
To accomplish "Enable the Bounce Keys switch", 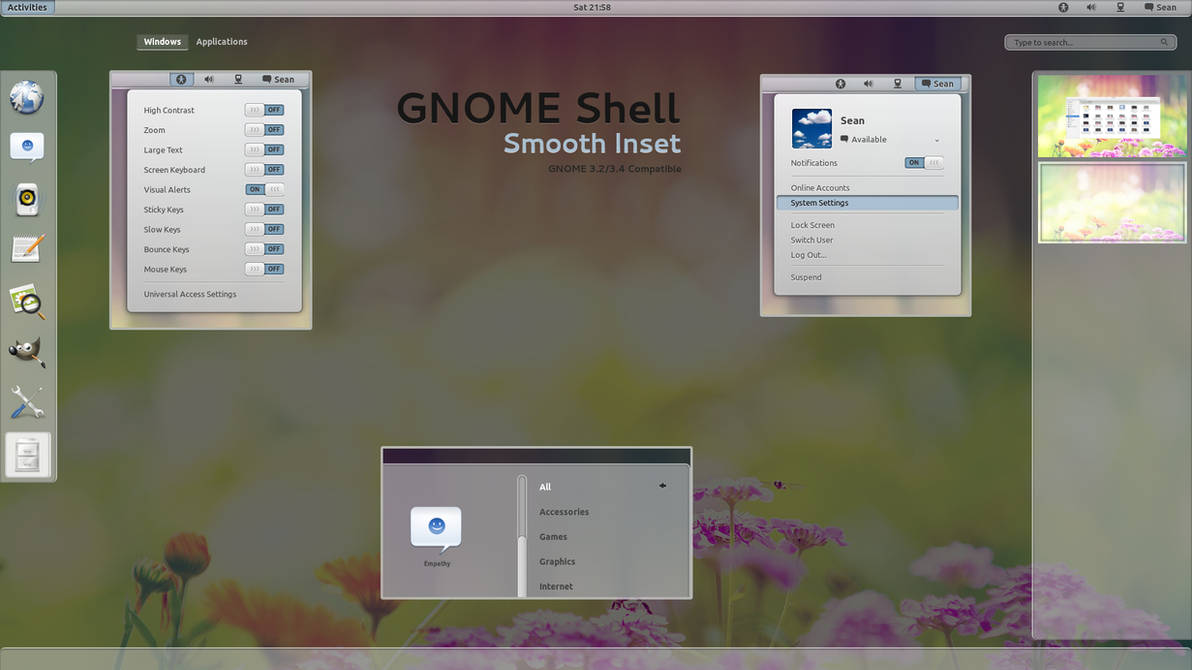I will [x=264, y=249].
